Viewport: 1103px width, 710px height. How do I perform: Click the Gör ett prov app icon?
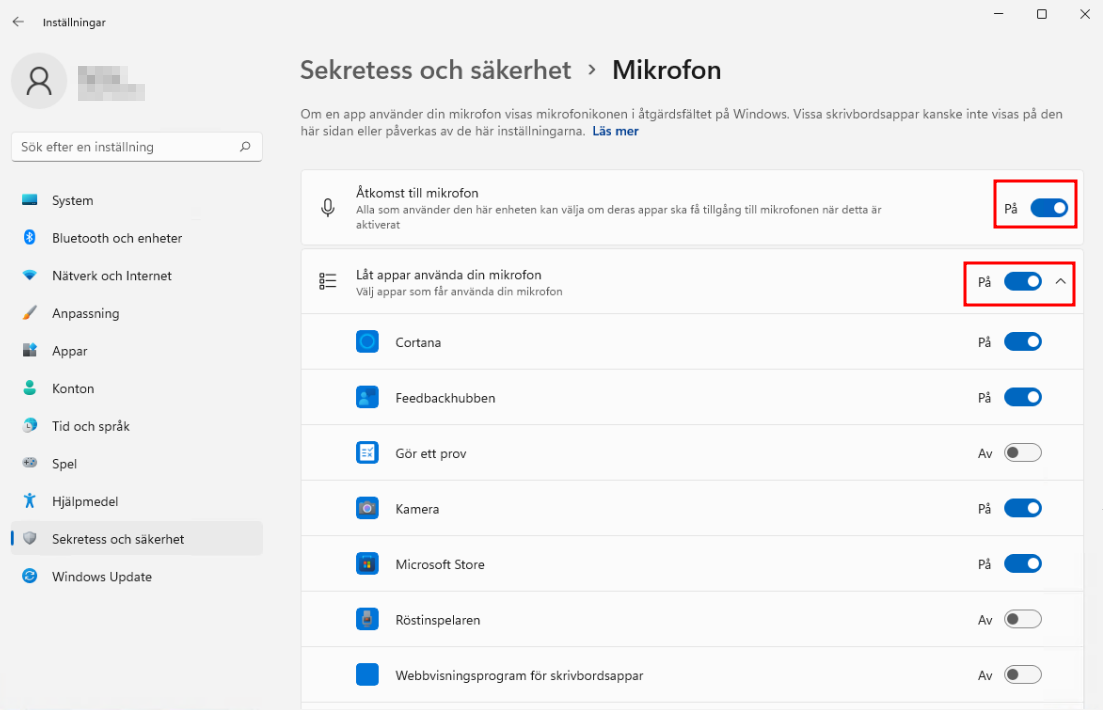coord(367,452)
